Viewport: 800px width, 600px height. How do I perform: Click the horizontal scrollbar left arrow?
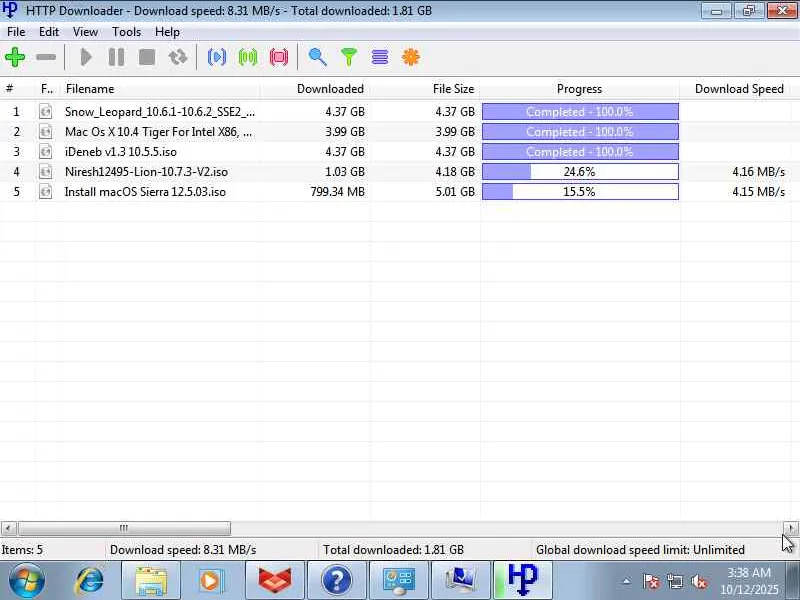[8, 528]
